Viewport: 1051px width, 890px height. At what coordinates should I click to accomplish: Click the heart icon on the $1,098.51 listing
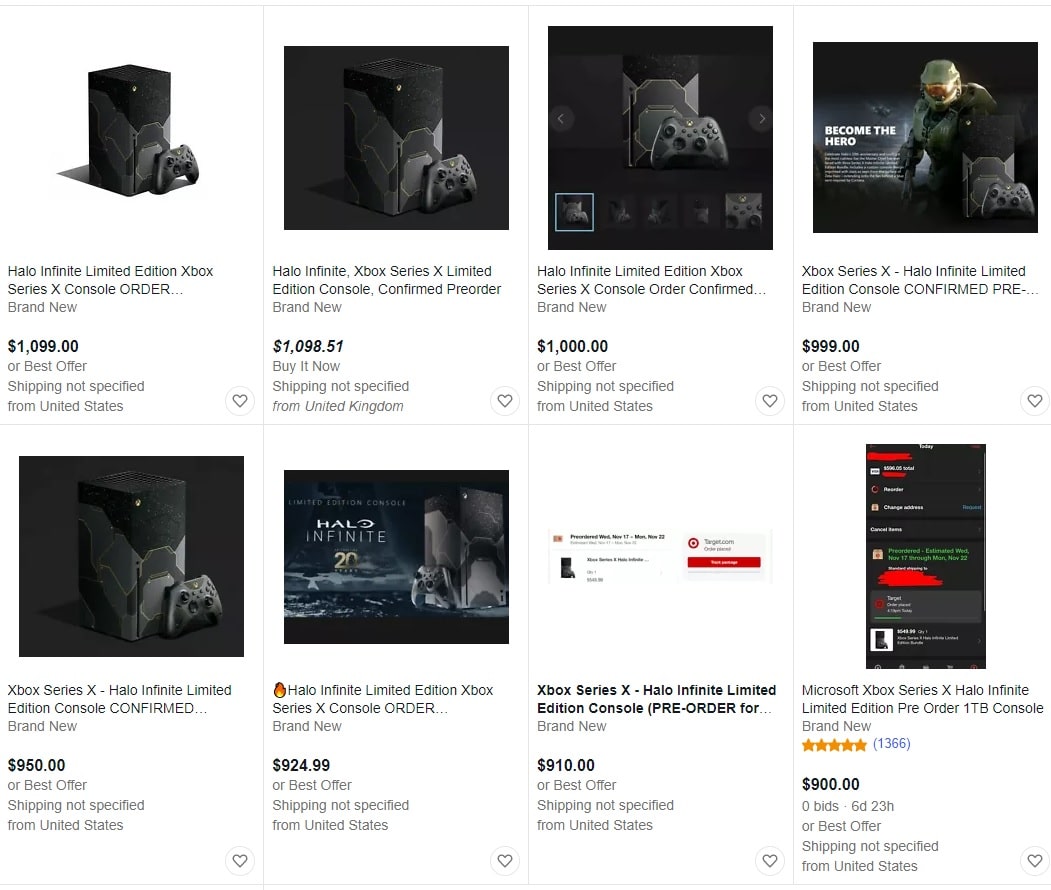pos(505,401)
